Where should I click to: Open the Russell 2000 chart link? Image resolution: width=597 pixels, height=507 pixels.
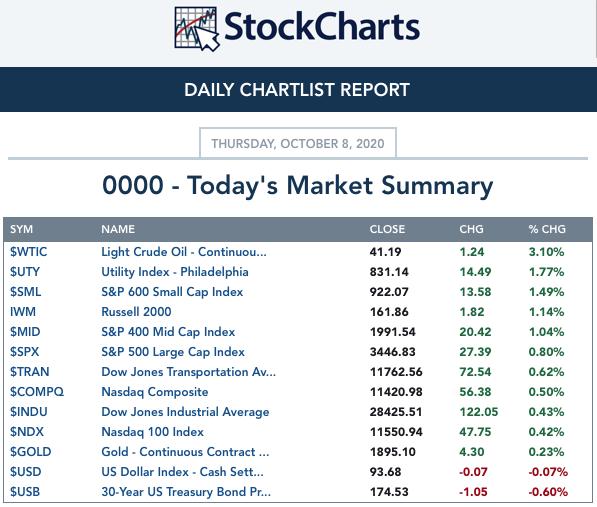tap(136, 312)
